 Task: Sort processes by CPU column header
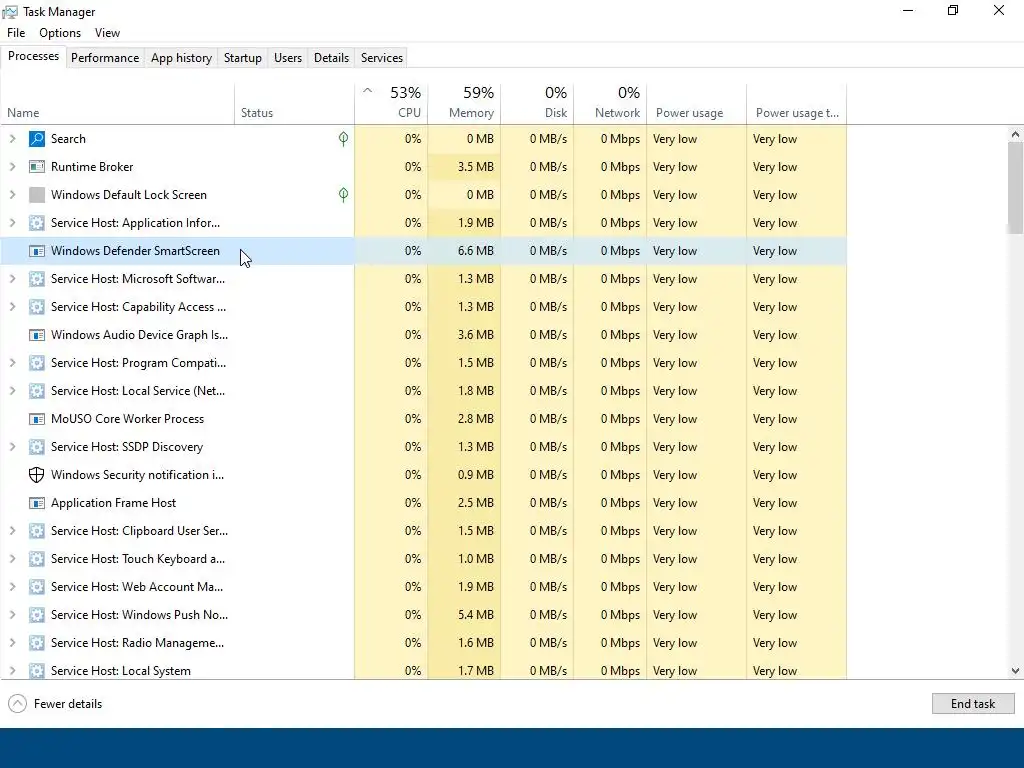(x=392, y=104)
